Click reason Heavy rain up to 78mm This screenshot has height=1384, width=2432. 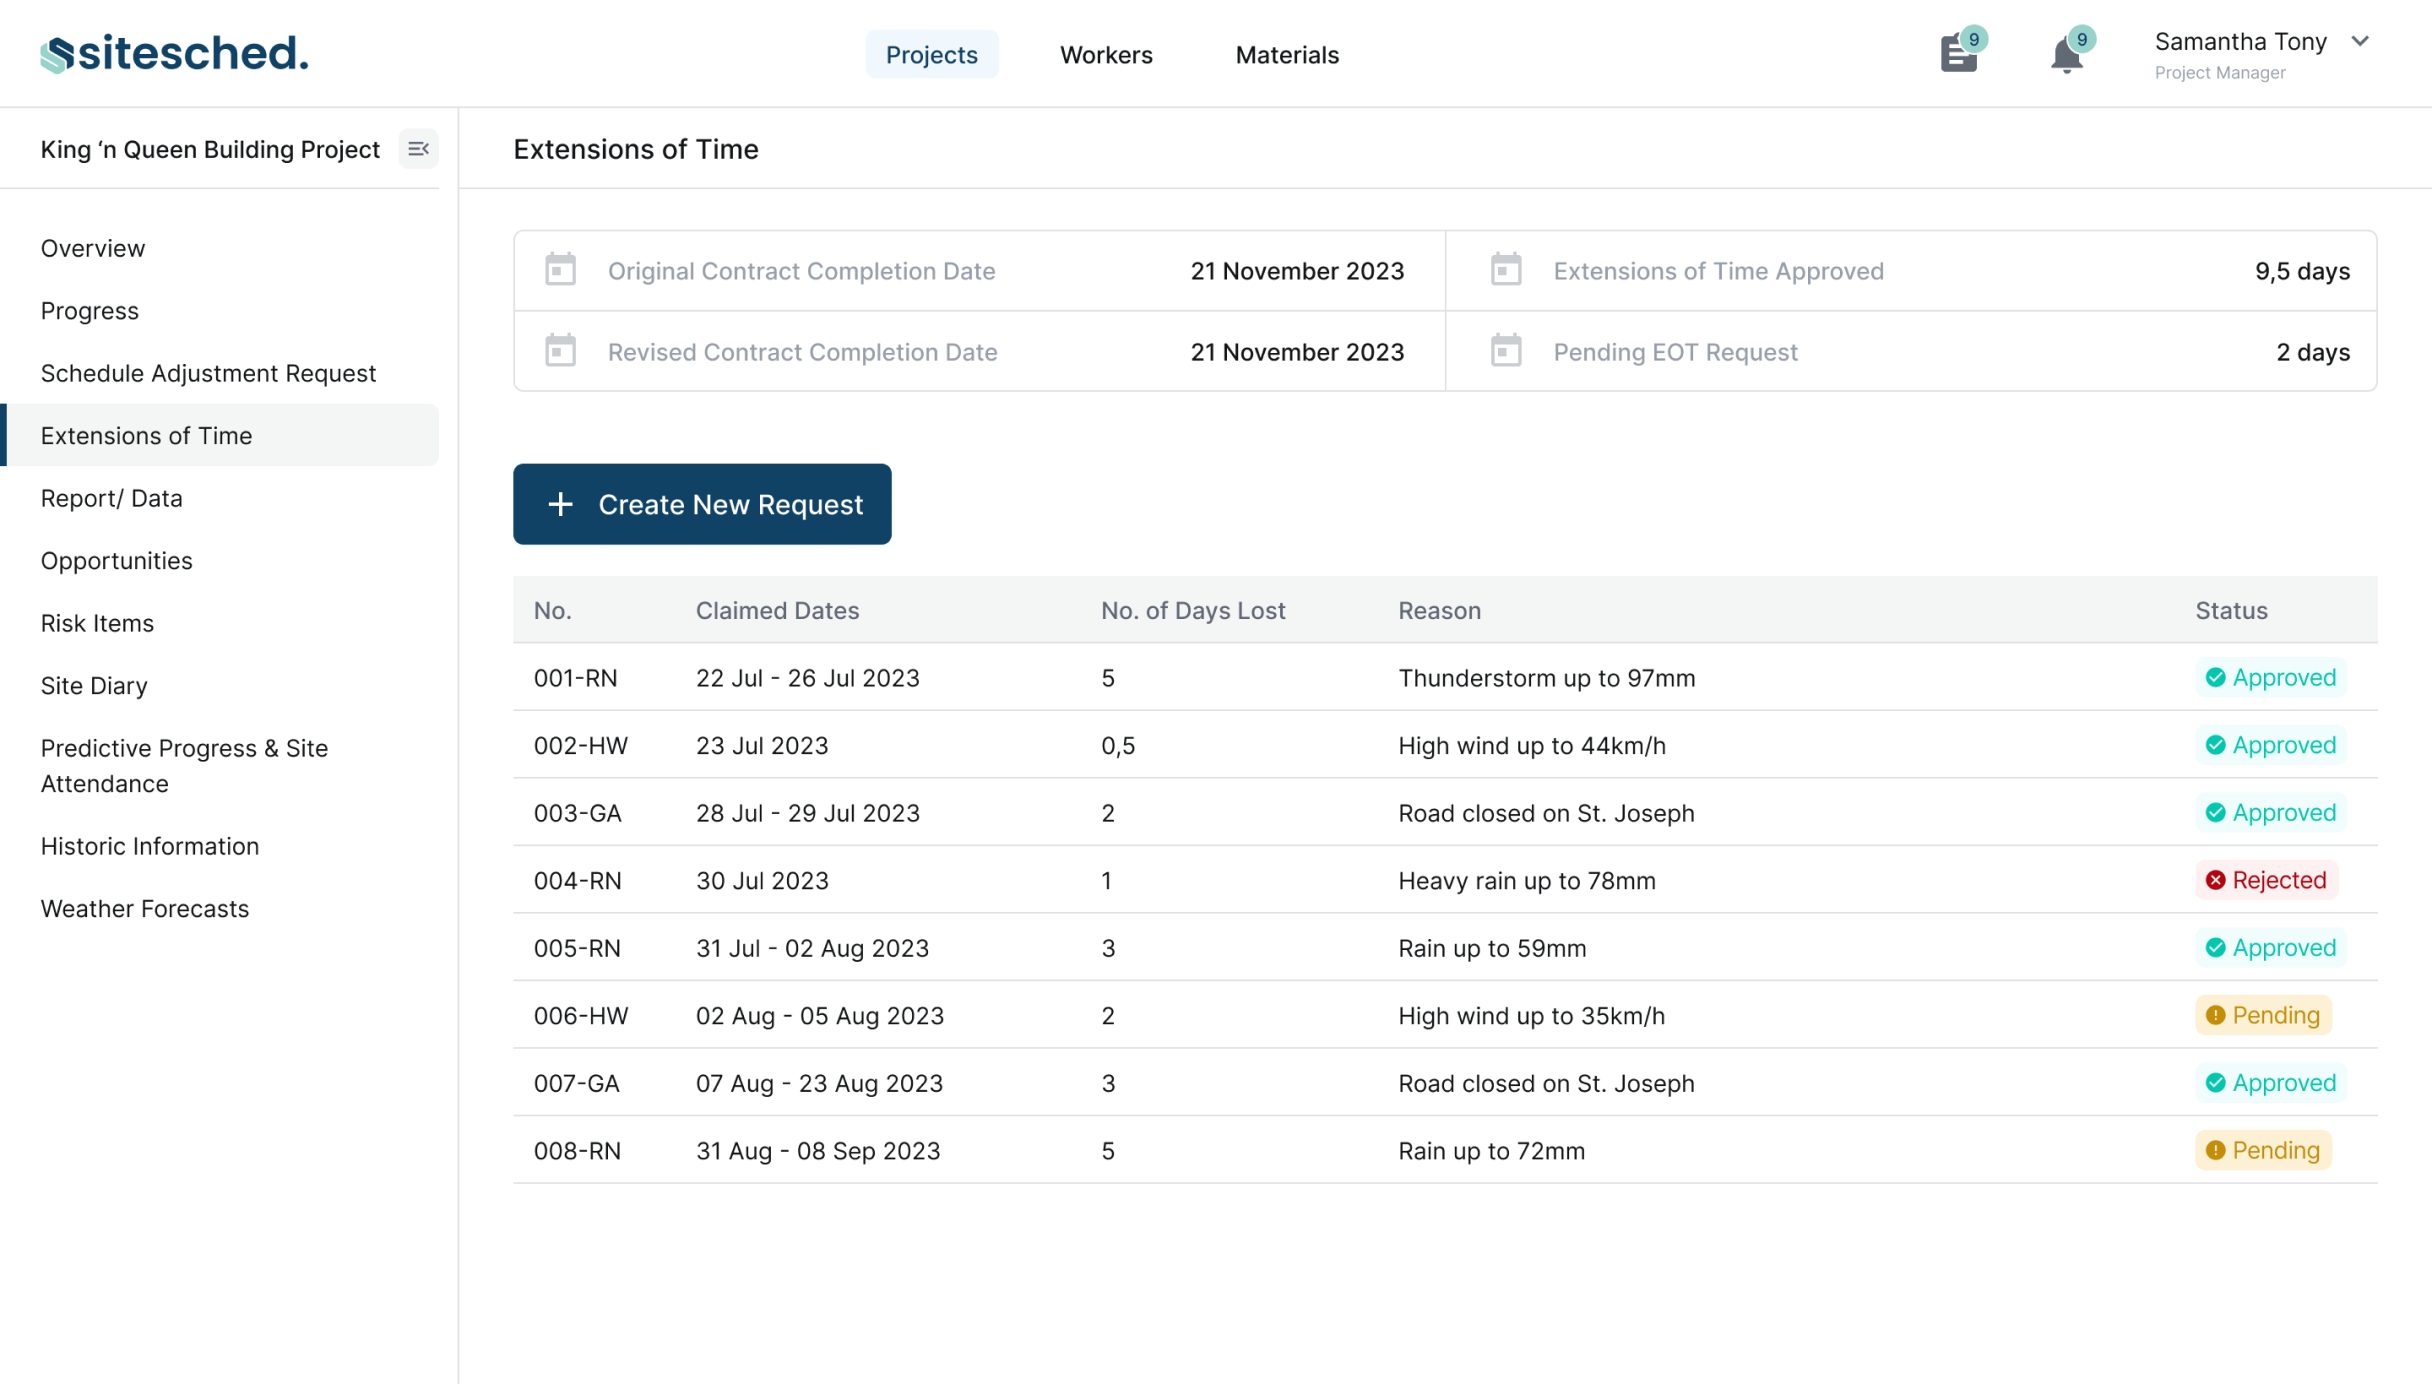(1527, 881)
